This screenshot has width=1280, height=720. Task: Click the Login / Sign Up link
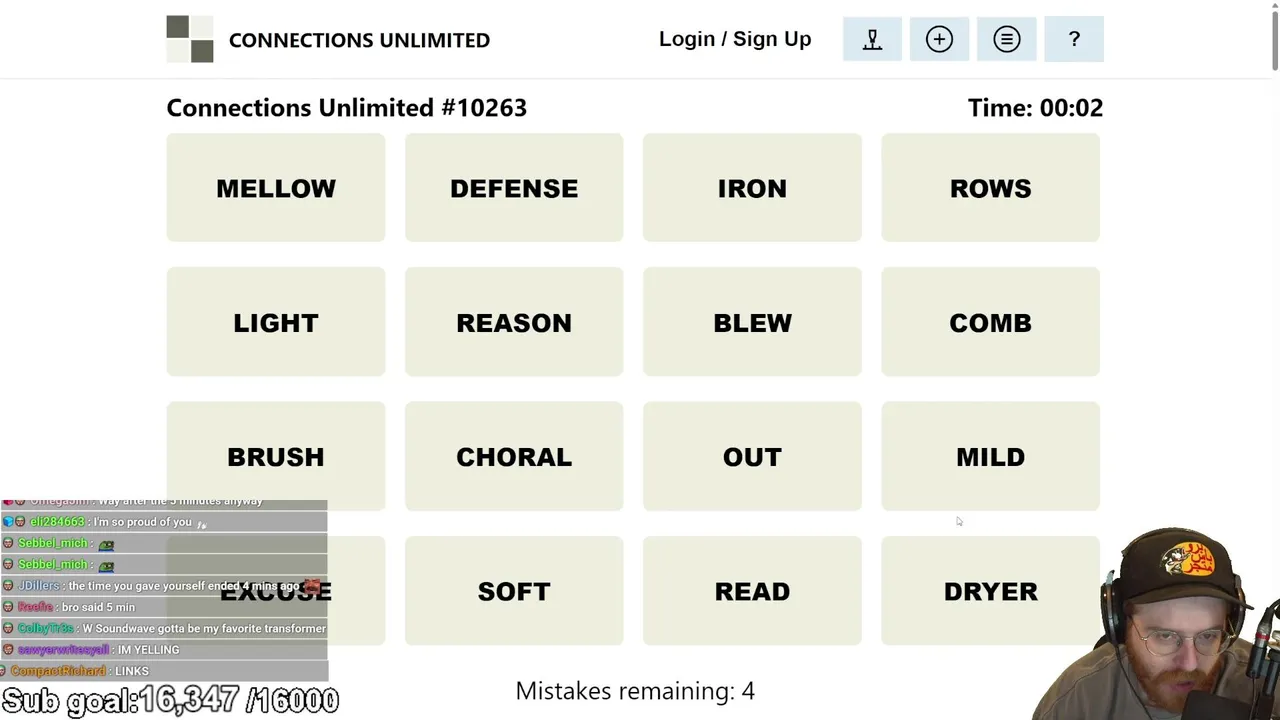(735, 39)
